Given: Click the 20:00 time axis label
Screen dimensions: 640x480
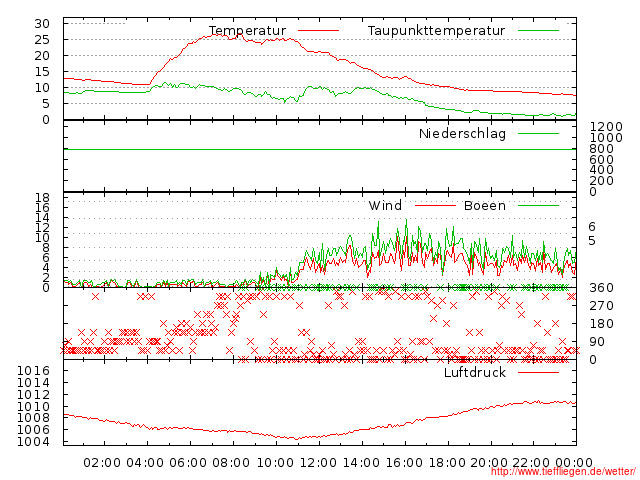Looking at the screenshot, I should 489,463.
